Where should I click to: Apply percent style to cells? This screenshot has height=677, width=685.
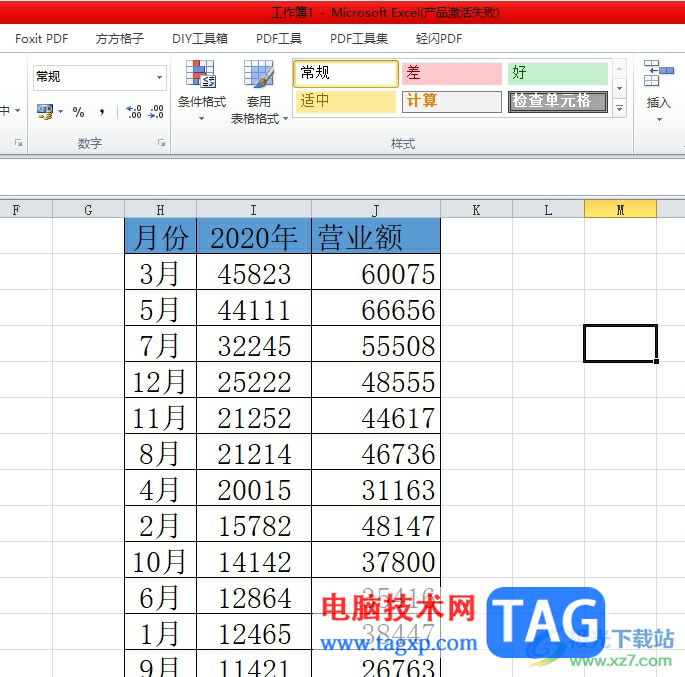pos(79,112)
